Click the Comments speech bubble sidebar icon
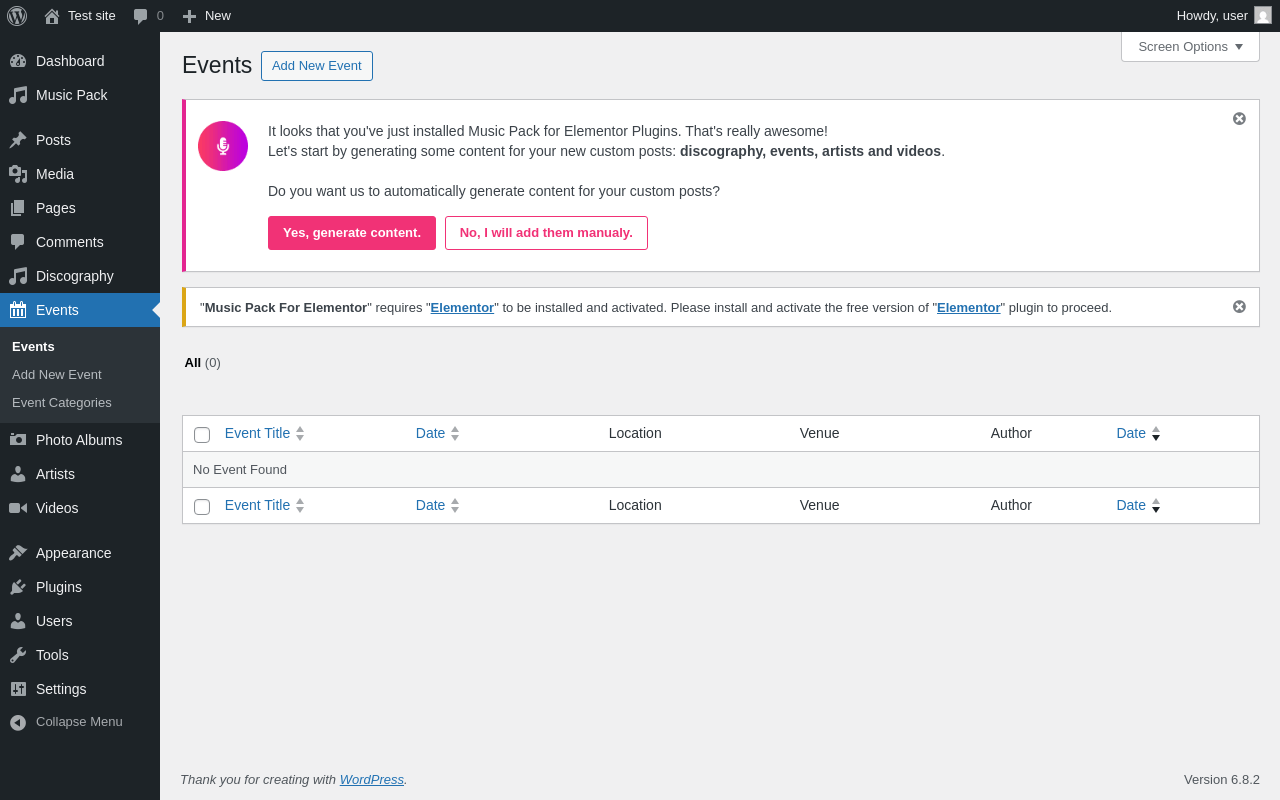Image resolution: width=1280 pixels, height=800 pixels. tap(18, 242)
